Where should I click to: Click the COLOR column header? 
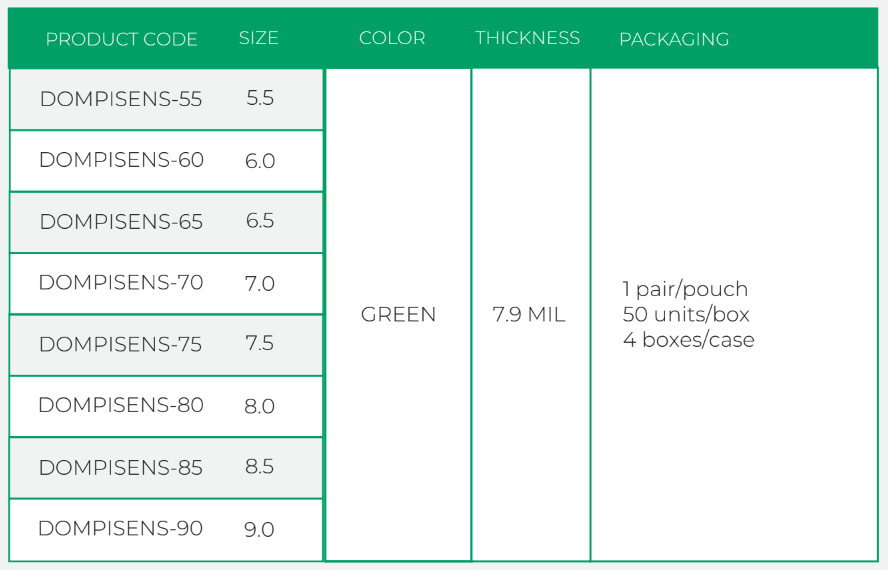(392, 38)
